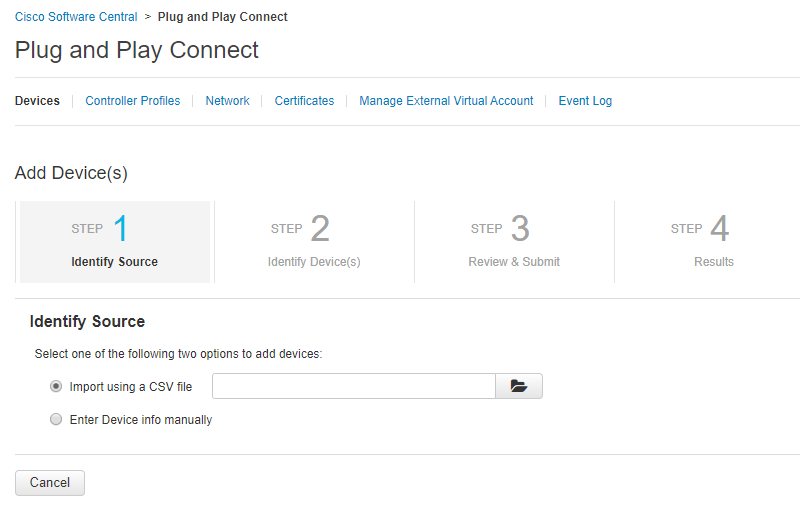Click the Plug and Play Connect page heading
This screenshot has height=516, width=800.
tap(137, 50)
